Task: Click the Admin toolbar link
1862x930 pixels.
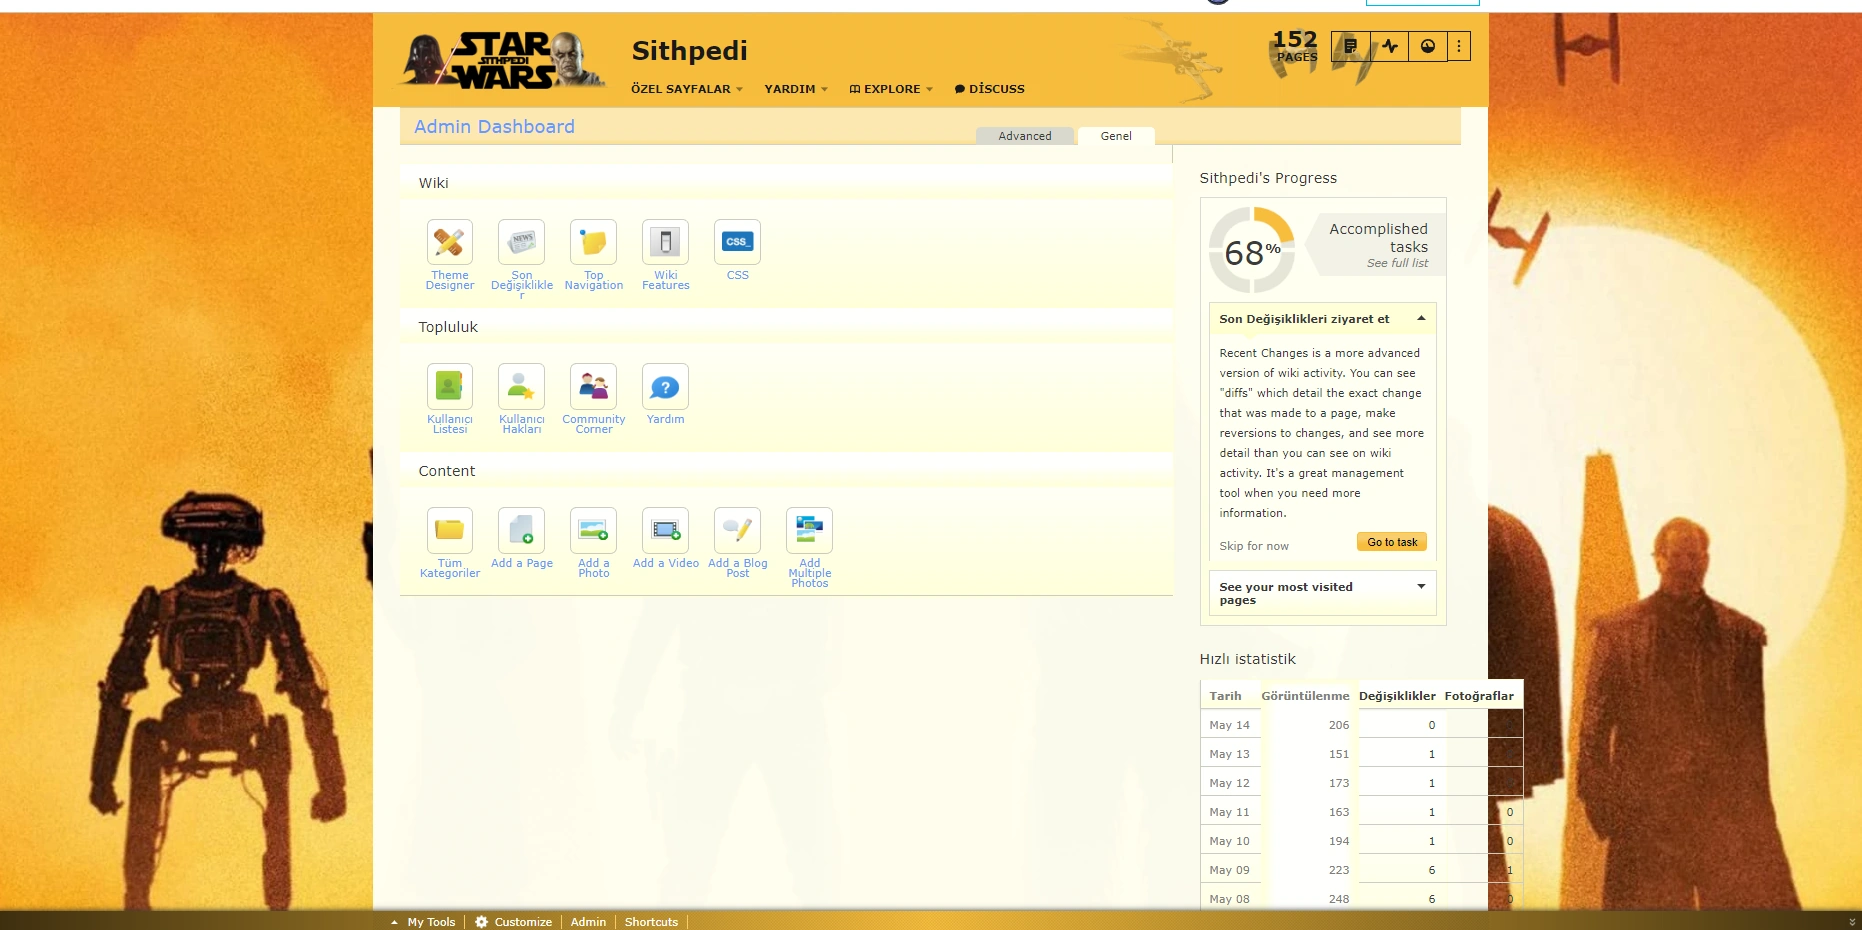Action: (x=588, y=922)
